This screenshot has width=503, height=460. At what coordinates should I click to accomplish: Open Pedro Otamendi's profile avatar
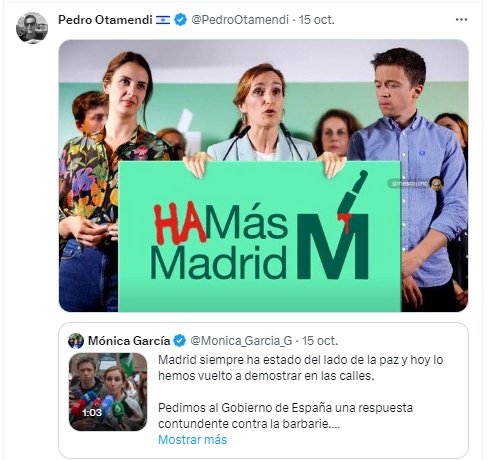[32, 28]
